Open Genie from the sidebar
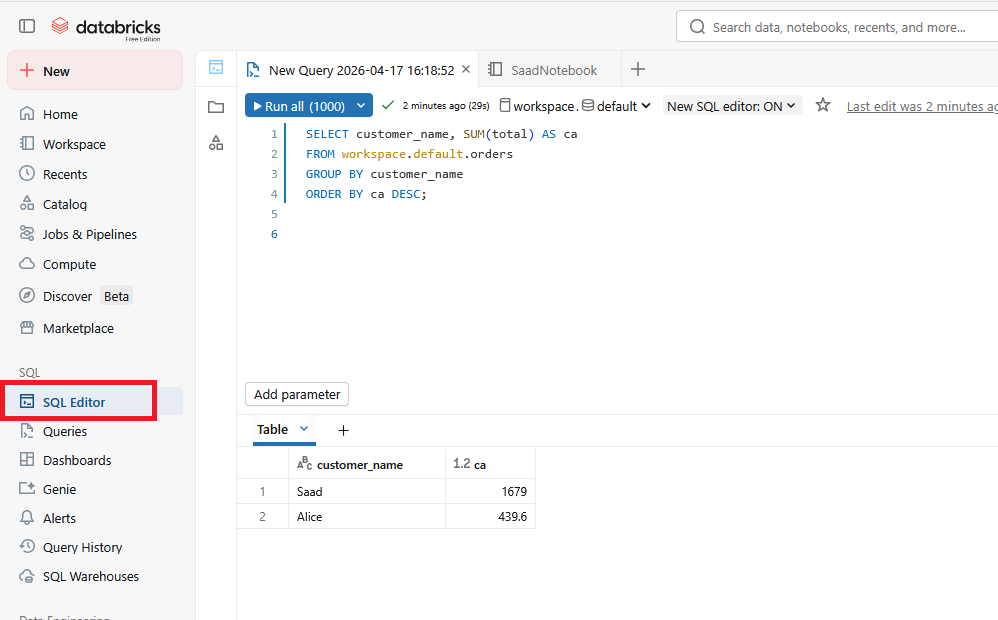This screenshot has width=998, height=620. click(59, 489)
